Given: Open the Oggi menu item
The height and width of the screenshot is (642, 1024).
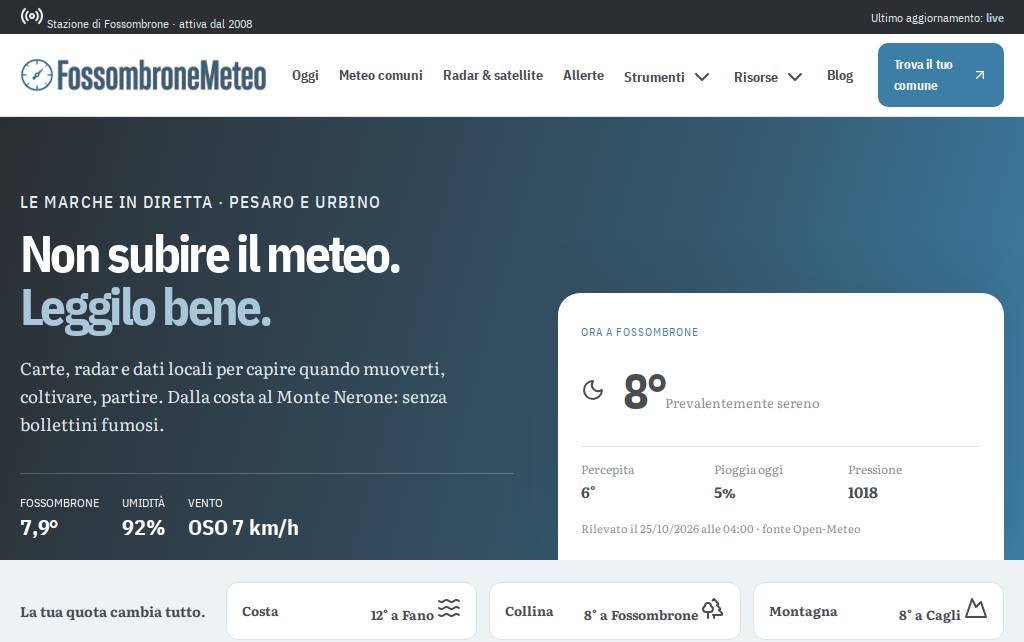Looking at the screenshot, I should click(x=305, y=75).
